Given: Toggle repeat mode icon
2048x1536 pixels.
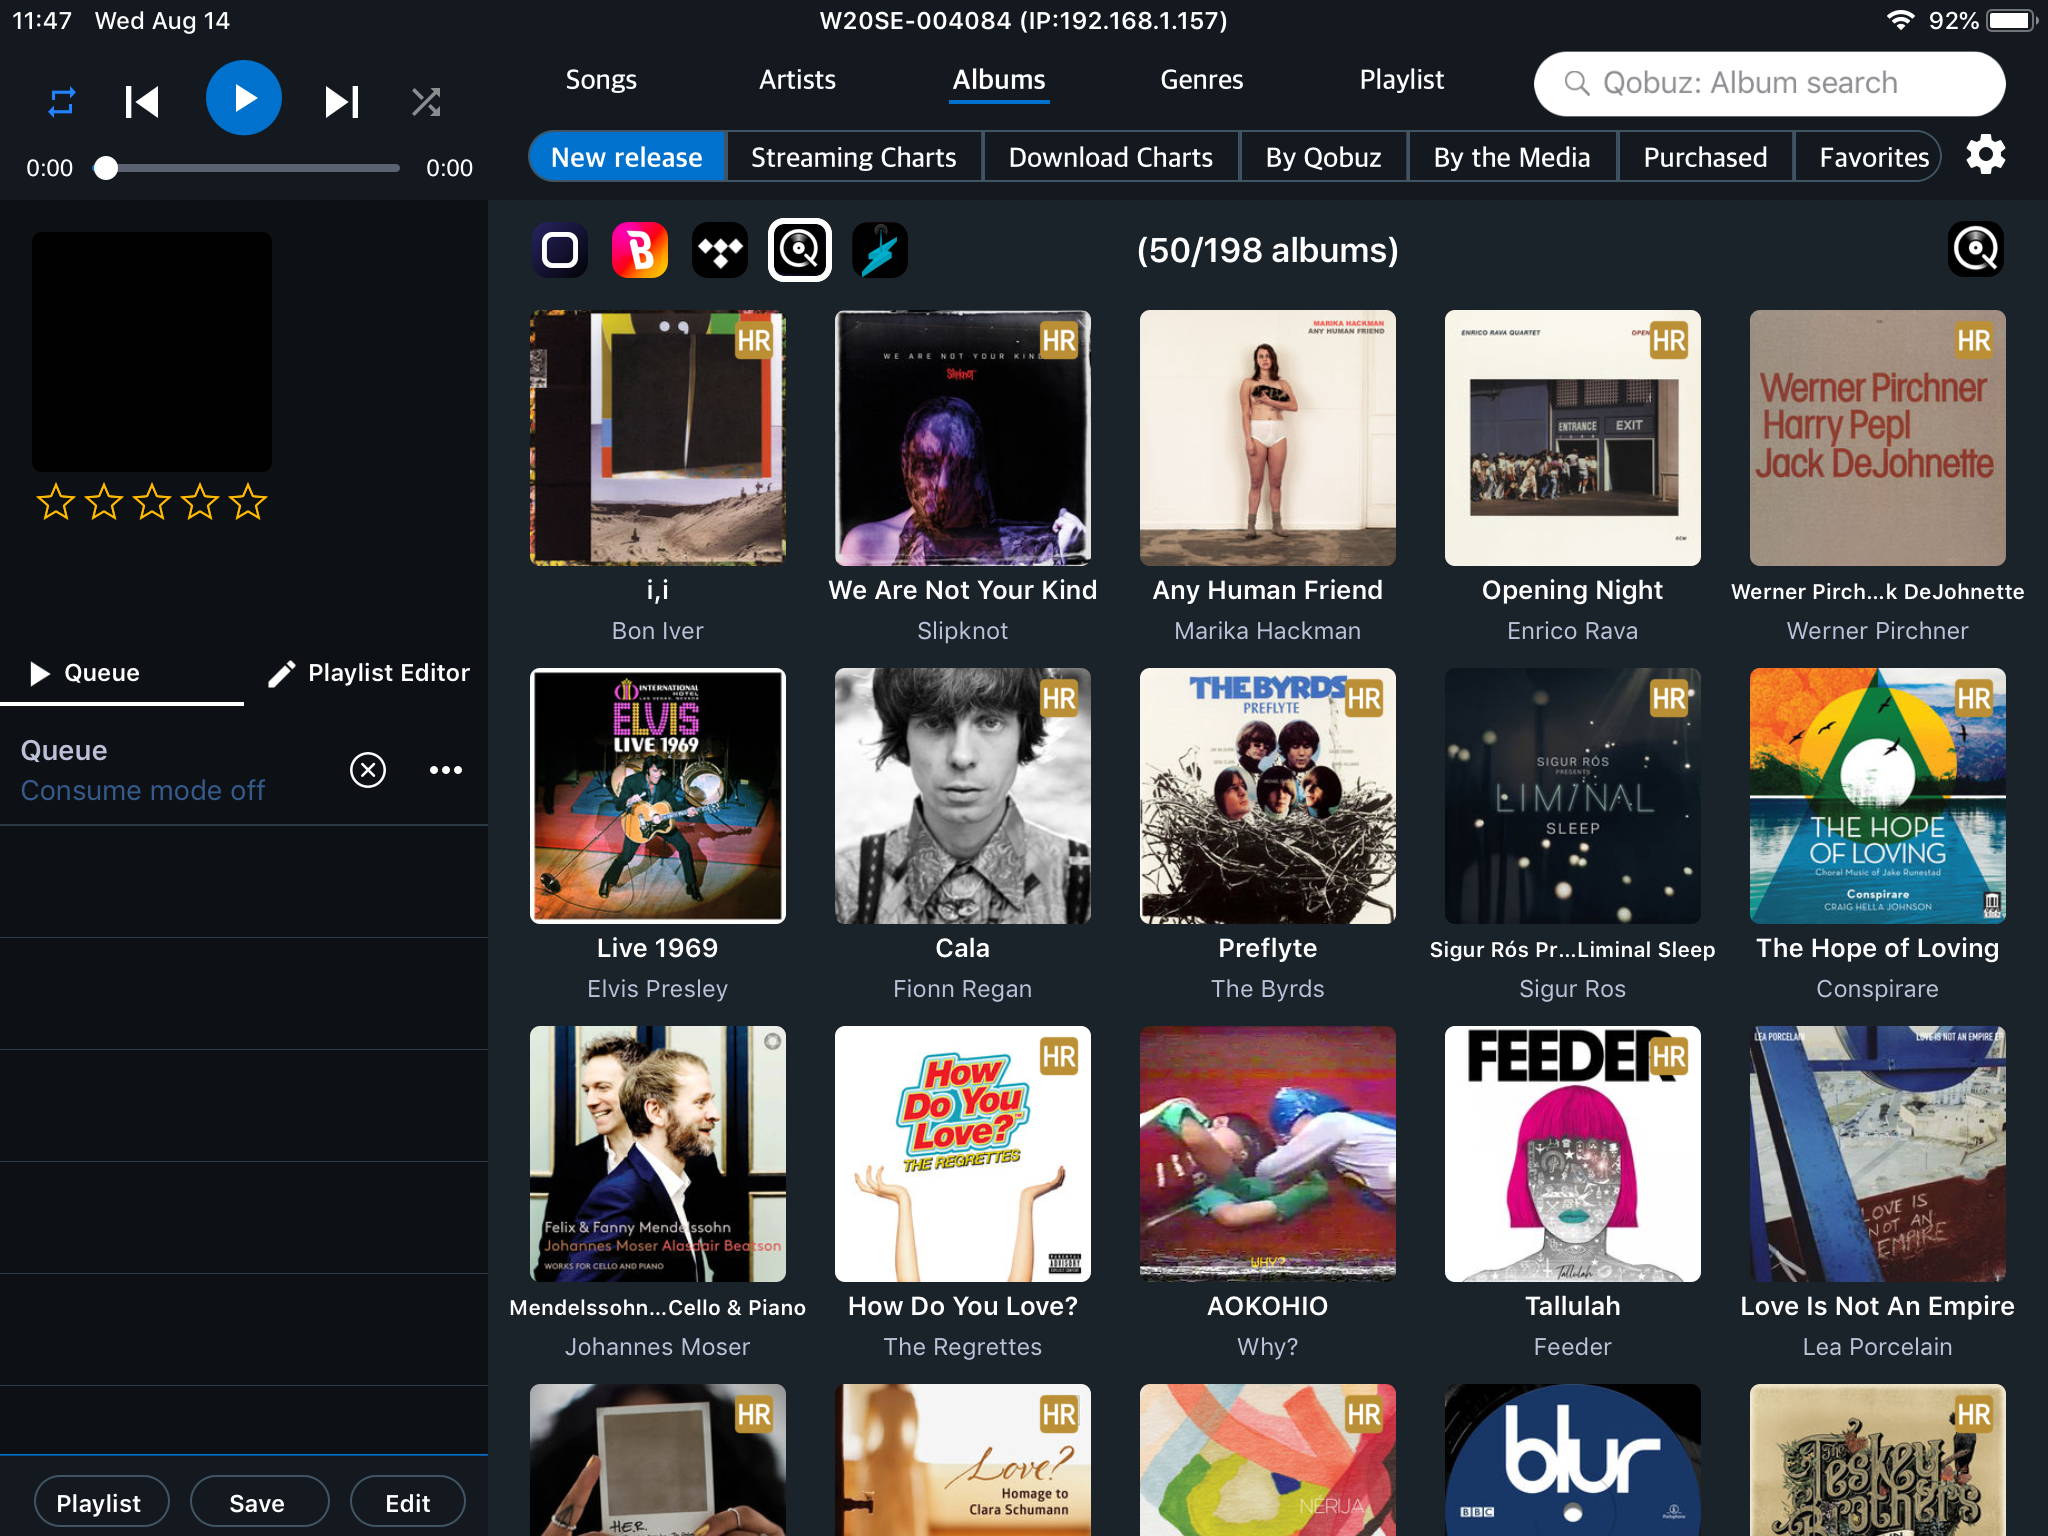Looking at the screenshot, I should tap(62, 101).
